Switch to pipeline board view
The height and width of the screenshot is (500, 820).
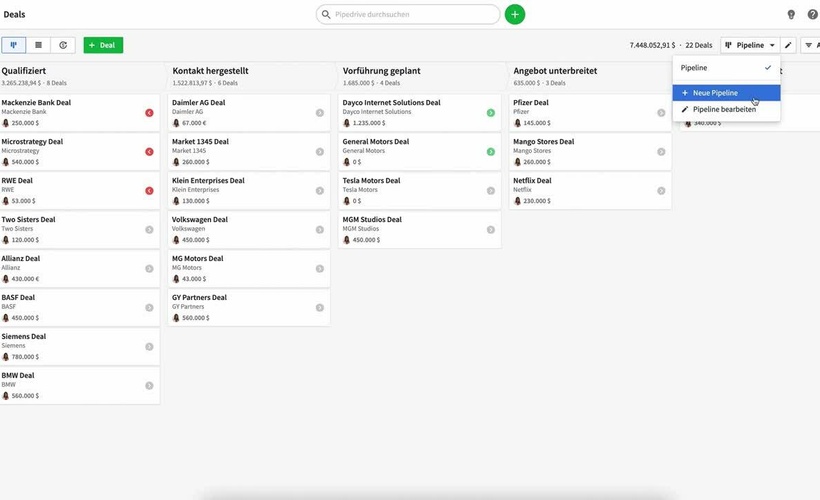pos(14,45)
